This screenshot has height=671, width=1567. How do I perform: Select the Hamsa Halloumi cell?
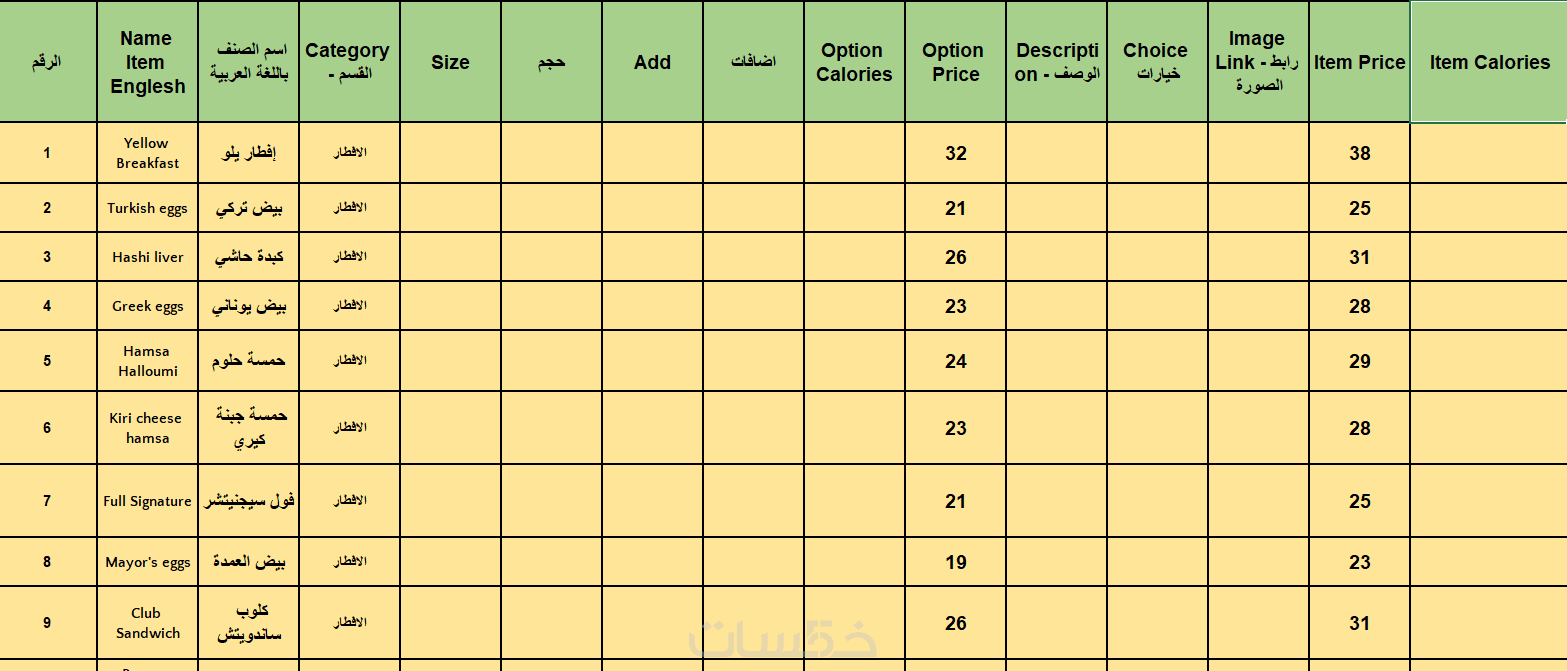(147, 361)
